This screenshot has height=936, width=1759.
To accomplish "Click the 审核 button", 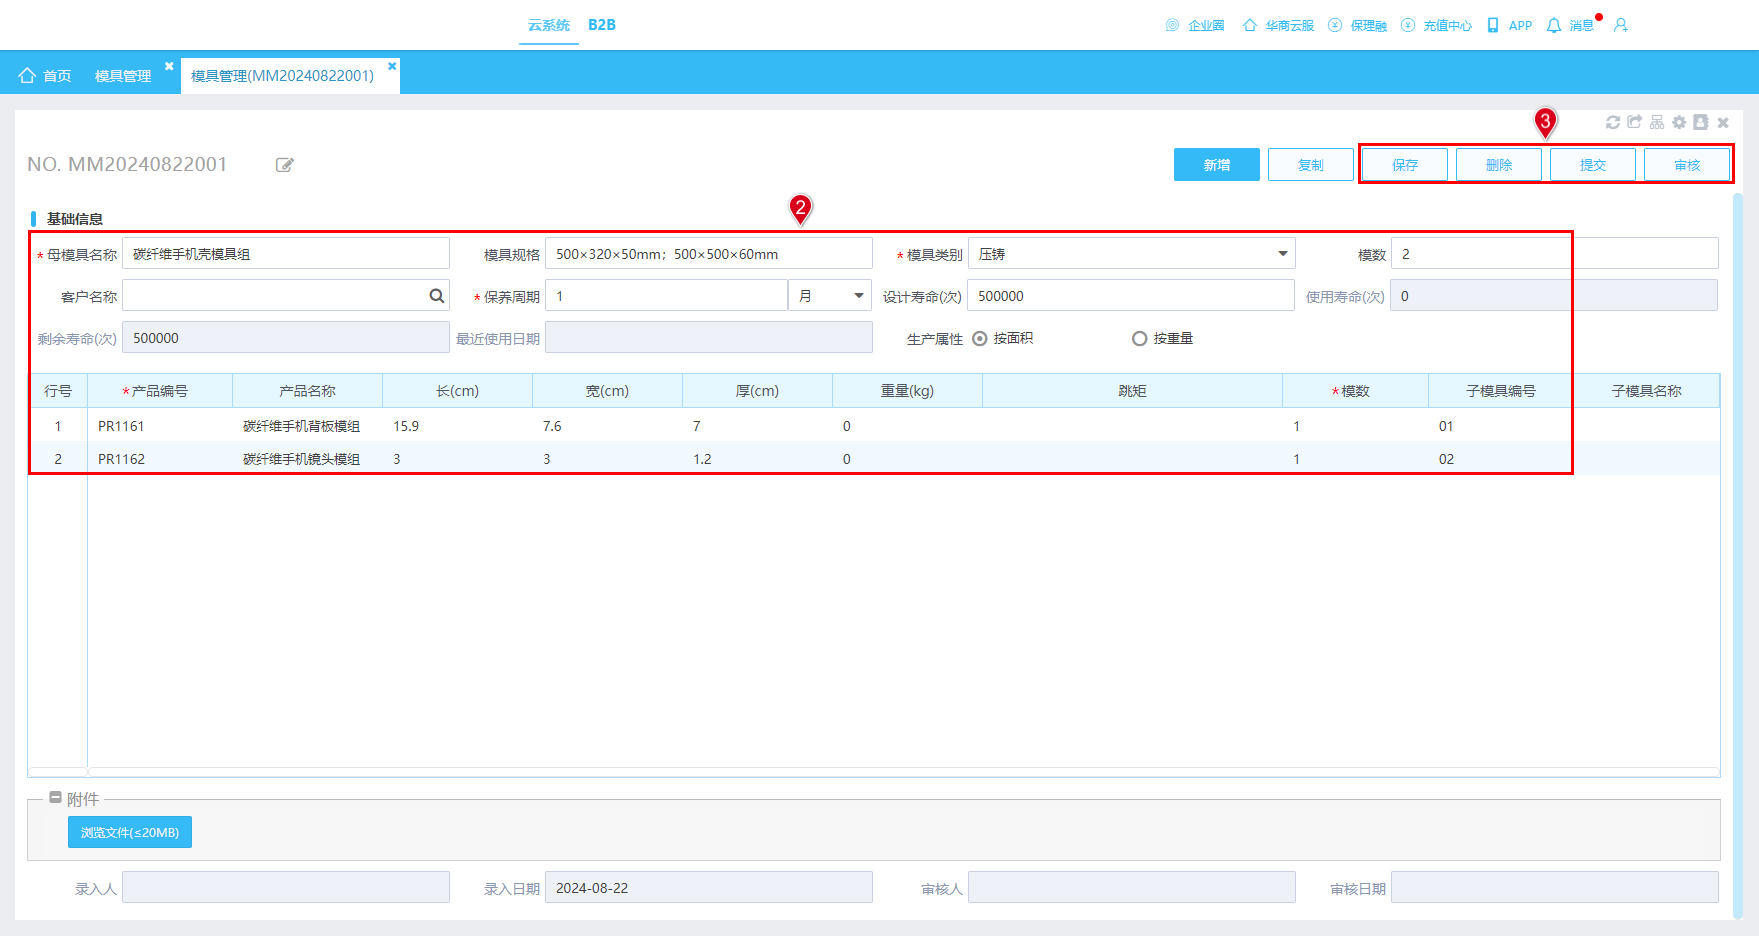I will [1687, 165].
